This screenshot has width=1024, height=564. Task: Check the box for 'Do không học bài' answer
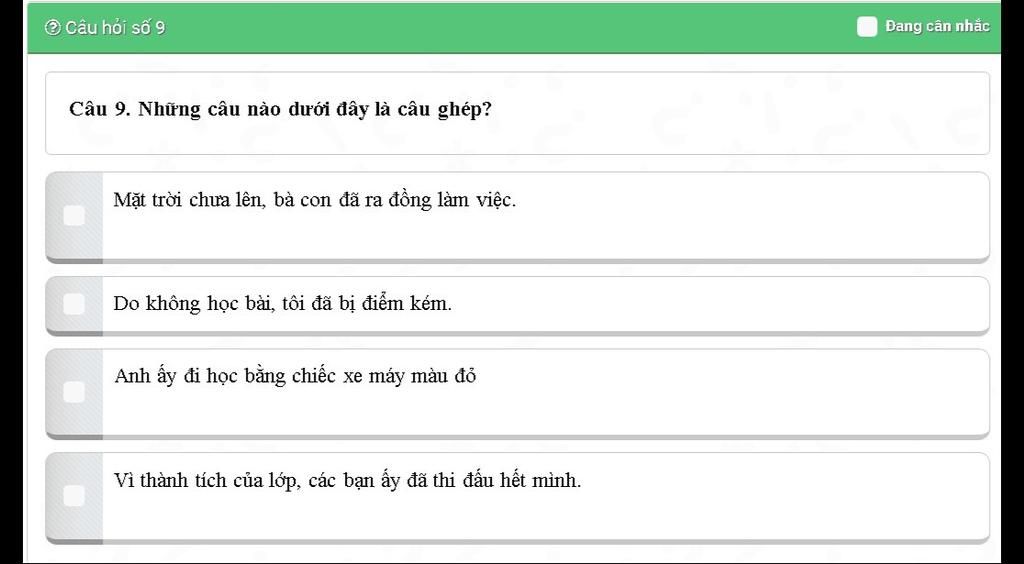74,304
